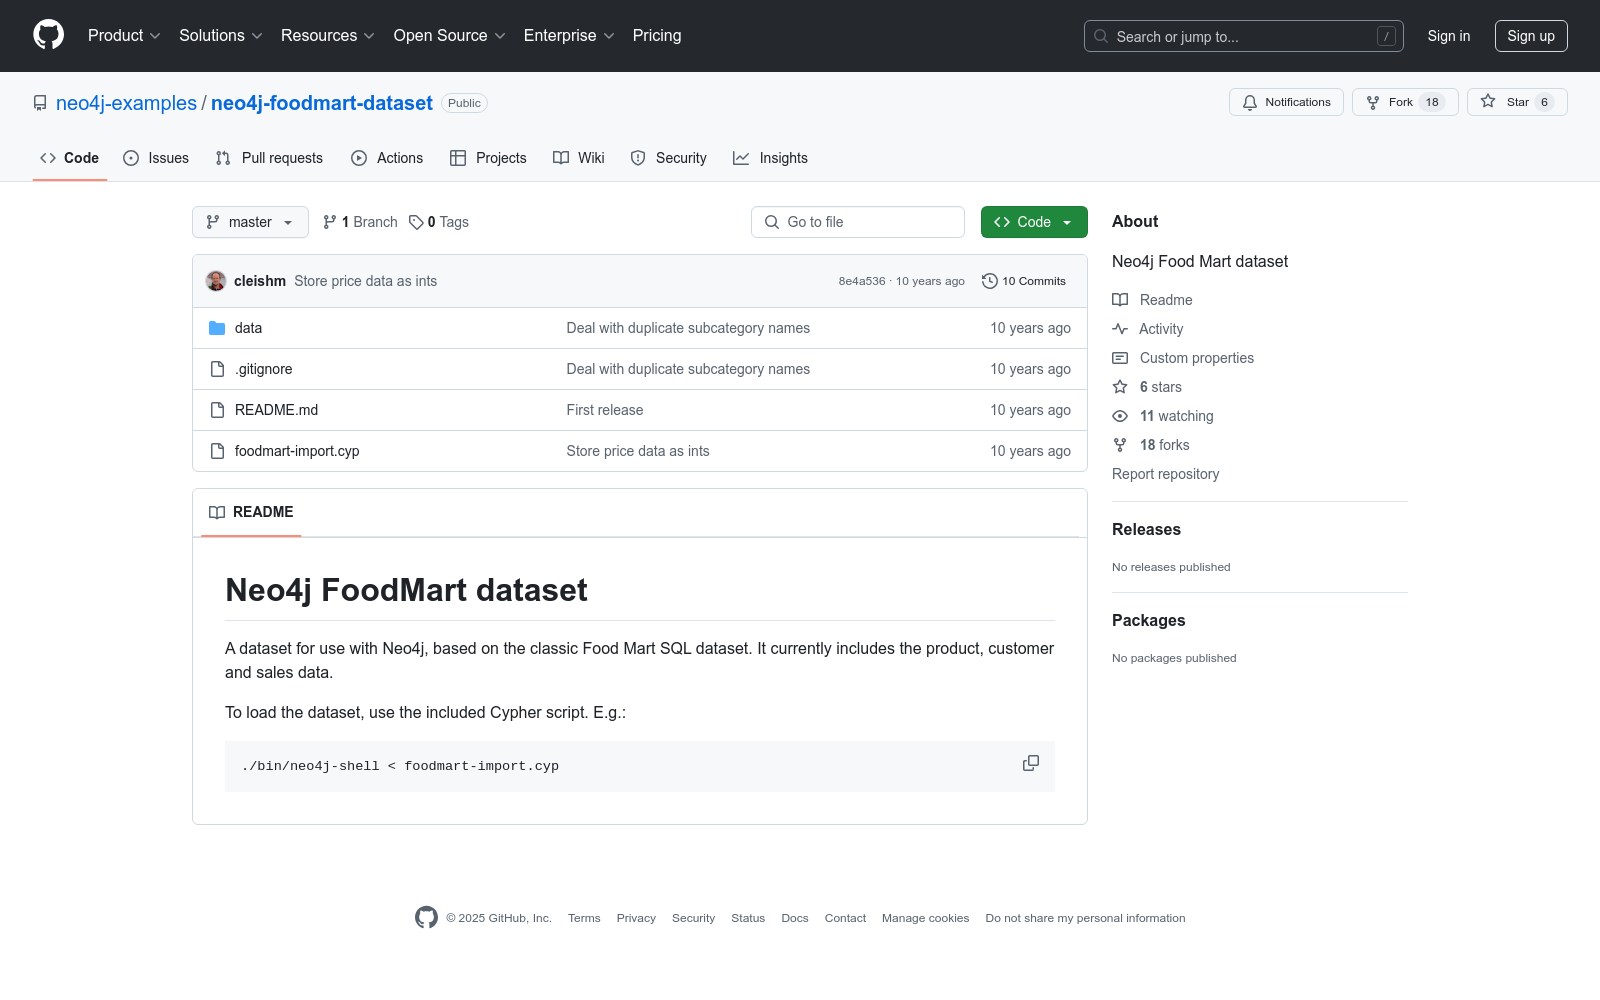Image resolution: width=1600 pixels, height=1000 pixels.
Task: Expand the Resources menu
Action: click(328, 36)
